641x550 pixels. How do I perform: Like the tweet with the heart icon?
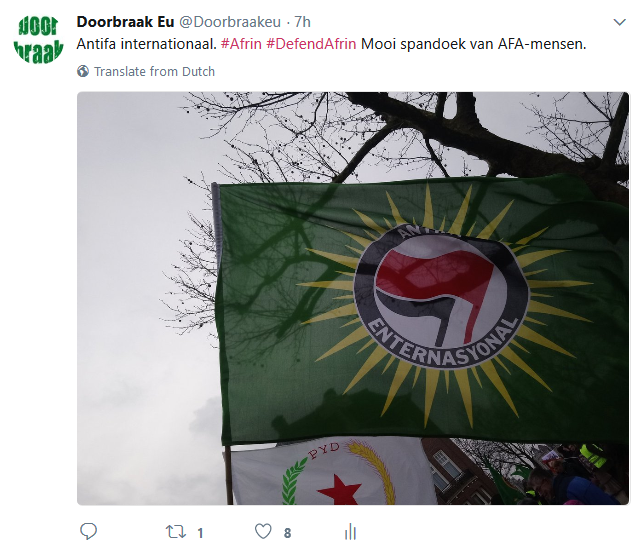tap(263, 532)
